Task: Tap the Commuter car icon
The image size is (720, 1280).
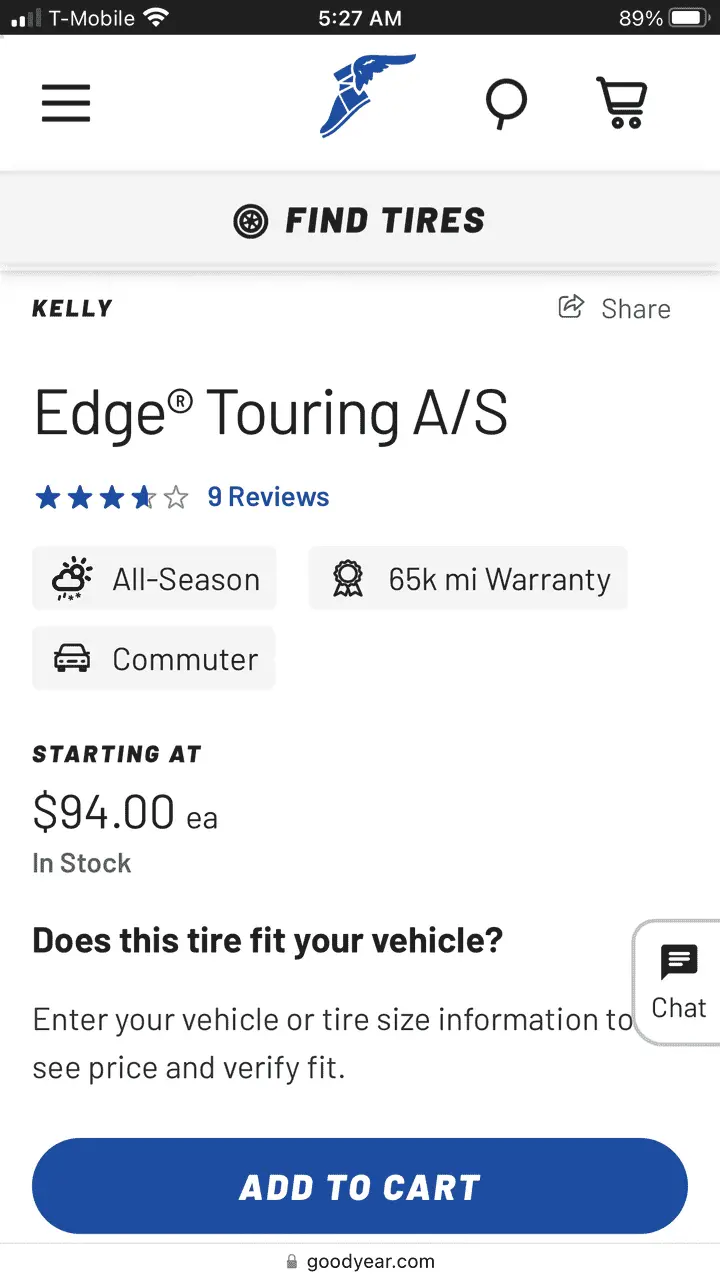Action: click(x=72, y=659)
